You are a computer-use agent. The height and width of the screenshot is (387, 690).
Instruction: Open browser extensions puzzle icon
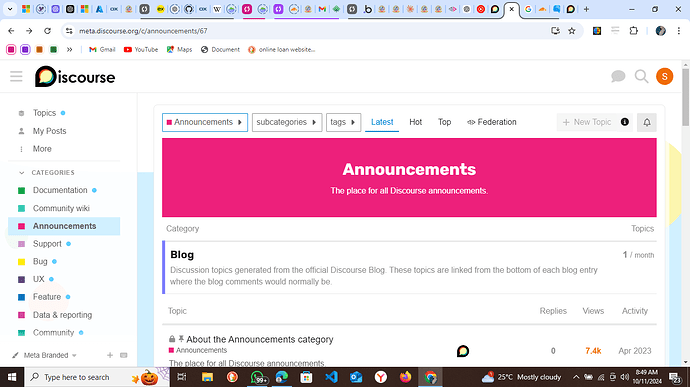pyautogui.click(x=634, y=31)
